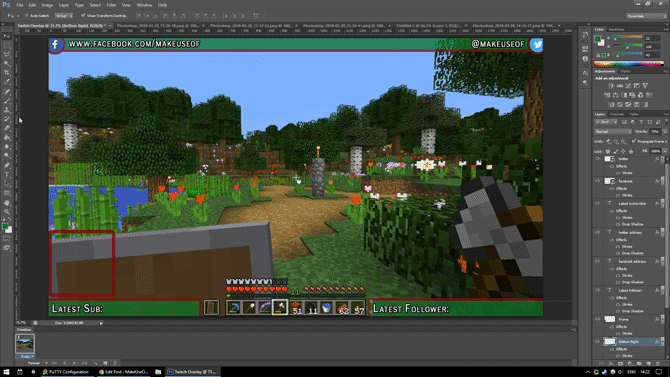670x377 pixels.
Task: Select the Eraser tool
Action: point(7,128)
